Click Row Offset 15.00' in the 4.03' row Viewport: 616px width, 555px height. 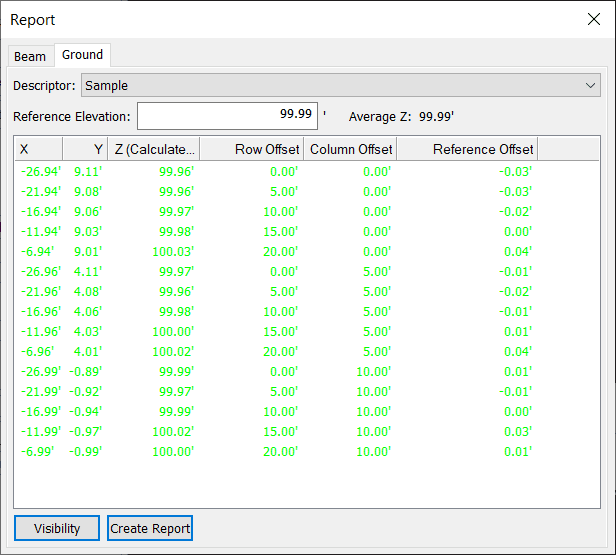[x=281, y=332]
